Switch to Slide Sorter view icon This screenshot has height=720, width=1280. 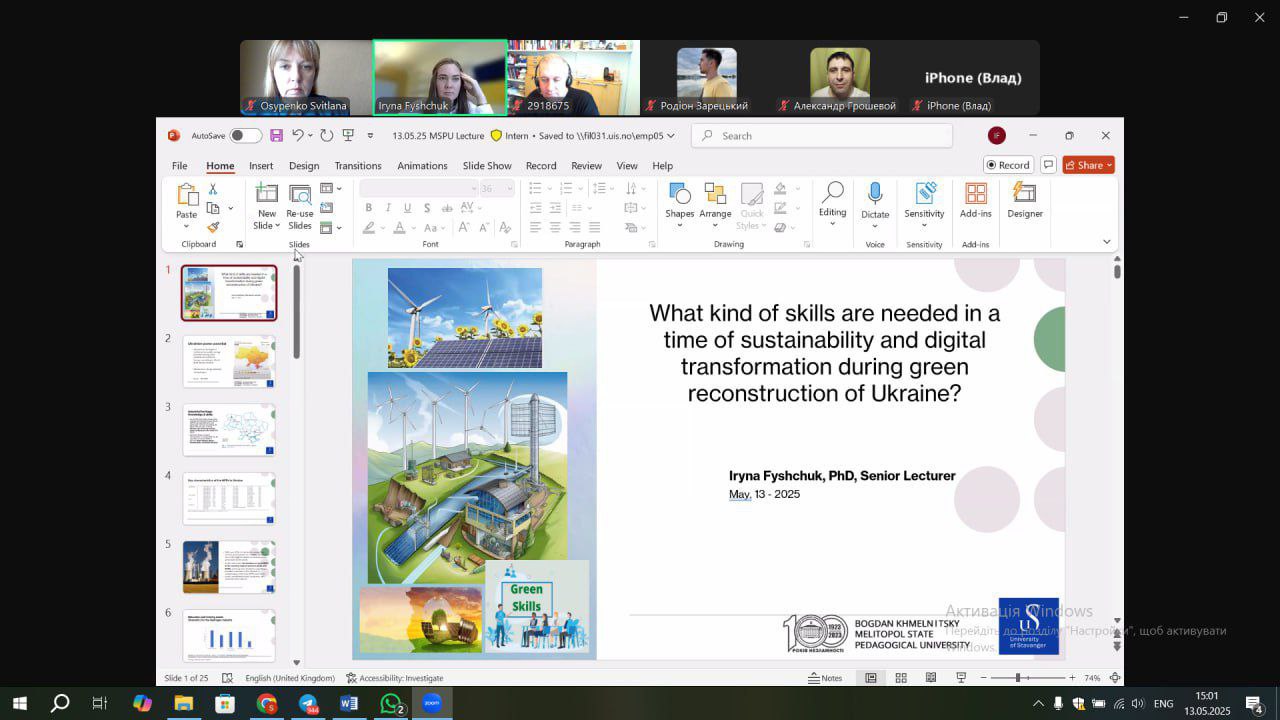click(901, 678)
